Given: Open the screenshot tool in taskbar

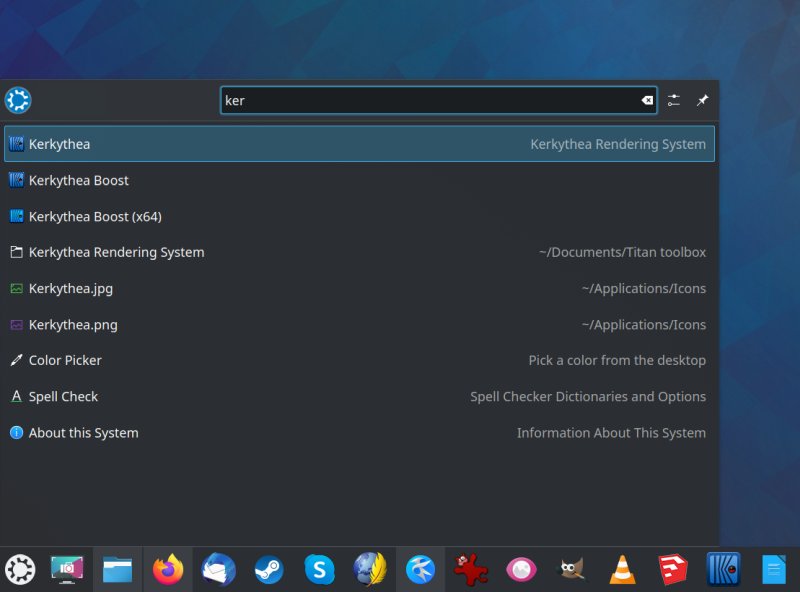Looking at the screenshot, I should (67, 570).
